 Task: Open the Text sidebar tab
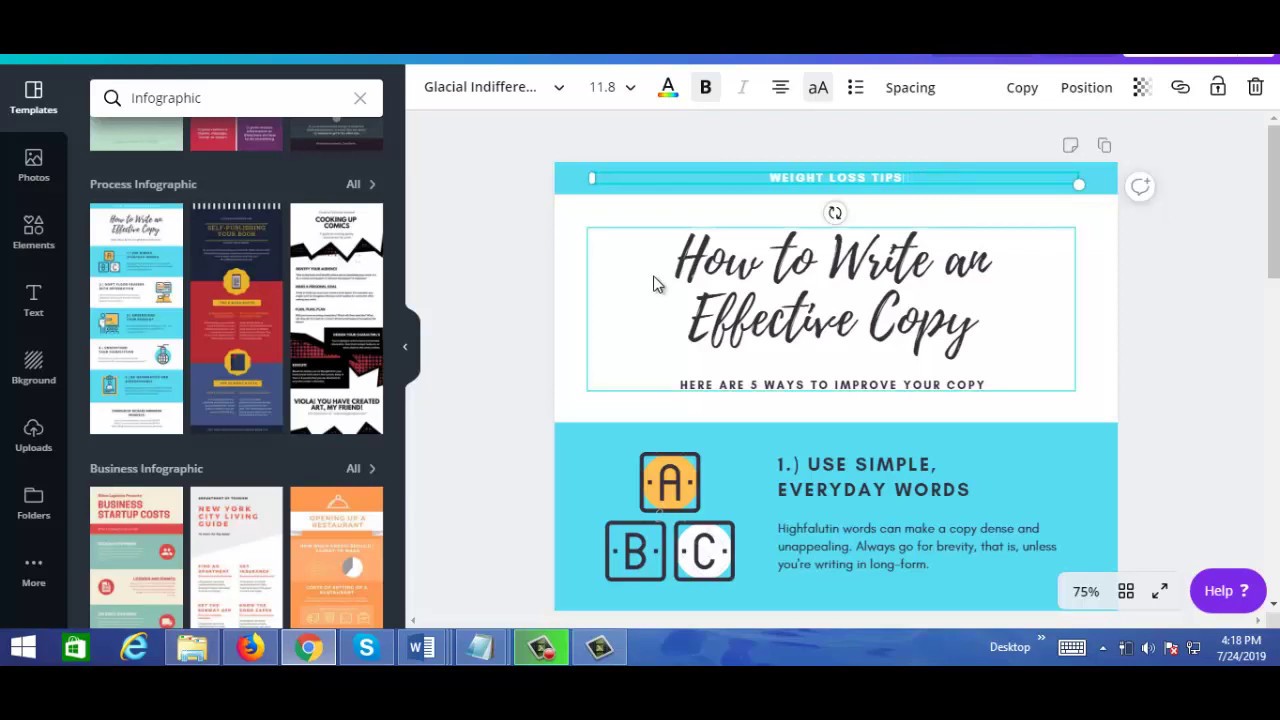click(x=33, y=301)
